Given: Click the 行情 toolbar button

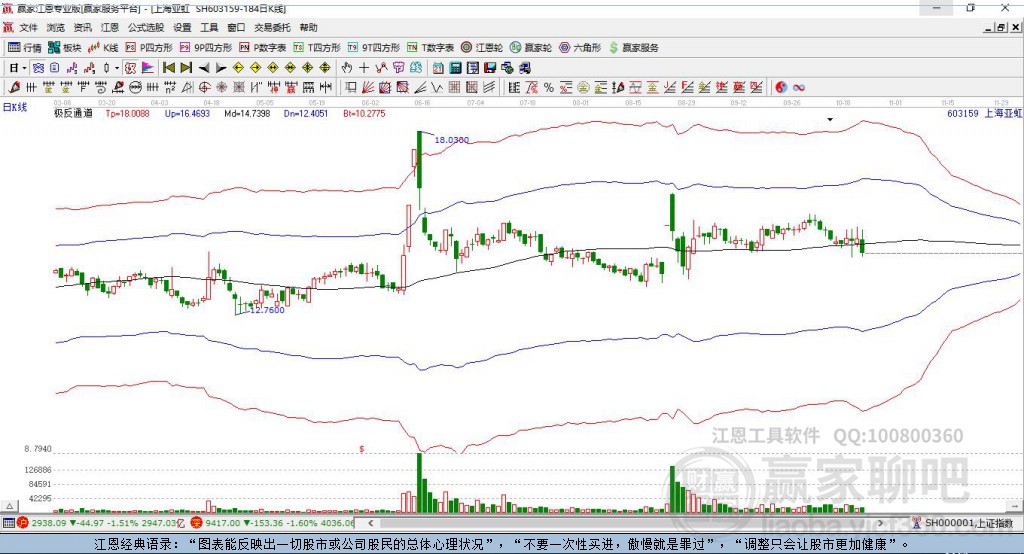Looking at the screenshot, I should point(25,48).
